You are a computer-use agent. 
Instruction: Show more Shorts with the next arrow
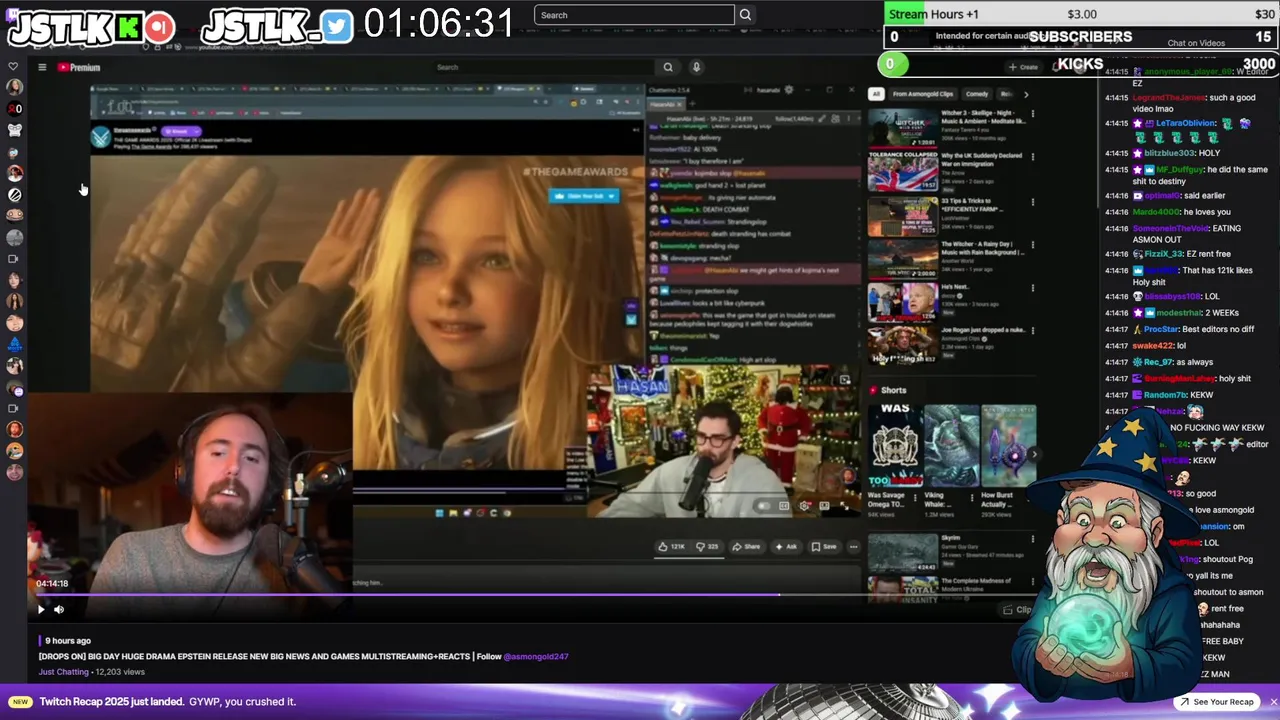(1033, 454)
